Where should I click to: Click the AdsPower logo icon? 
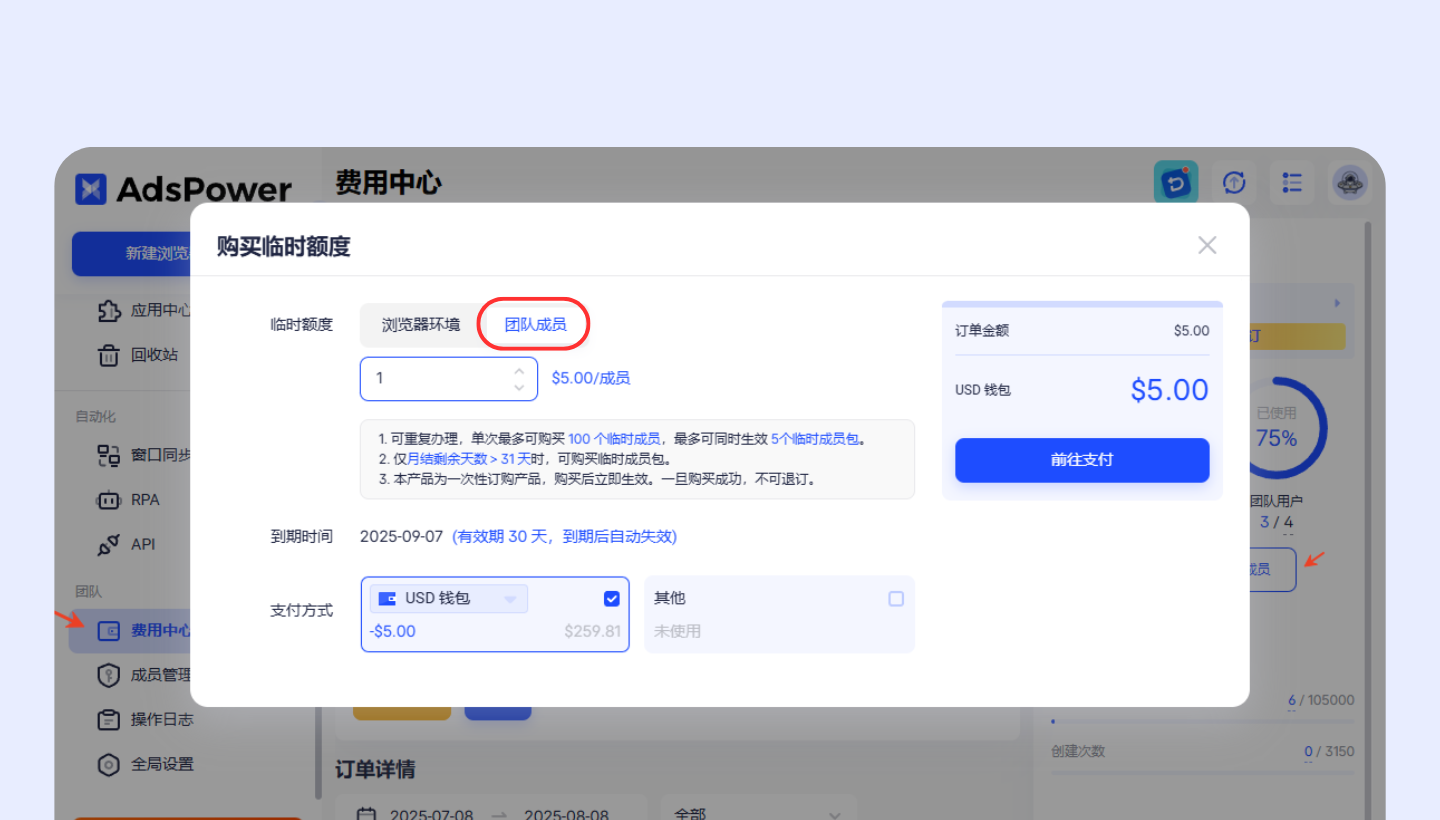(x=91, y=188)
